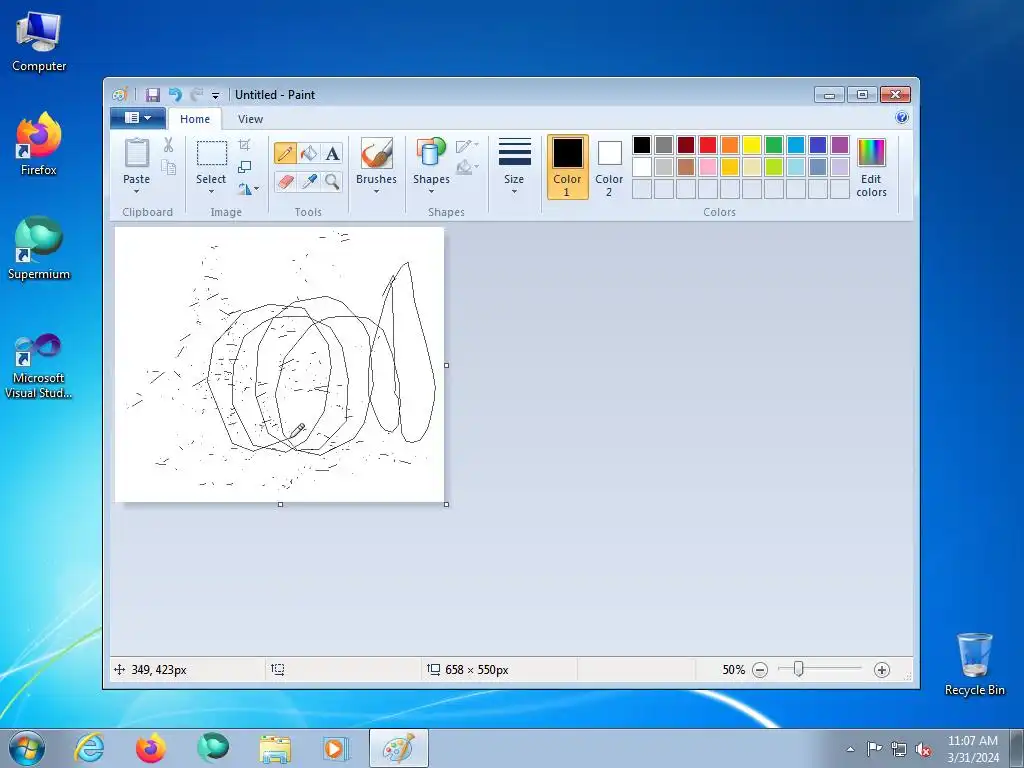Switch to the View ribbon tab
1024x768 pixels.
coord(250,119)
